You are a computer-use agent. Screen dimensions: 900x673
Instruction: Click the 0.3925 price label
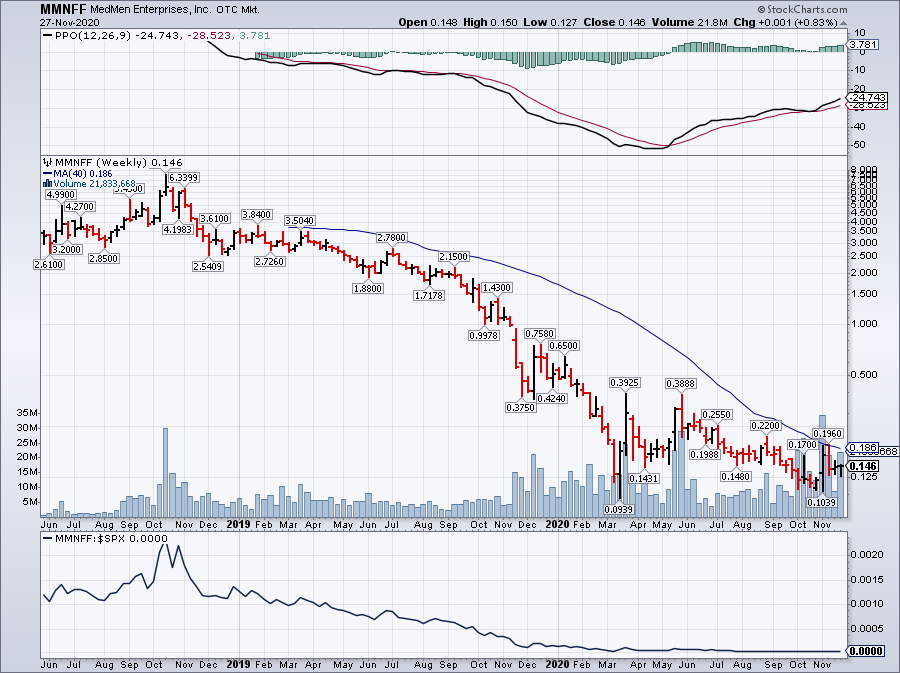tap(624, 383)
